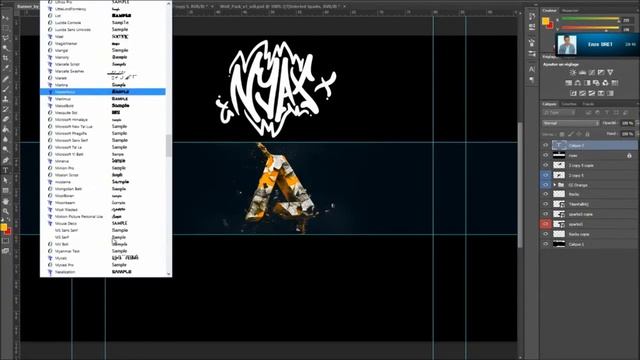
Task: Filter layers by type layers icon
Action: coord(607,113)
